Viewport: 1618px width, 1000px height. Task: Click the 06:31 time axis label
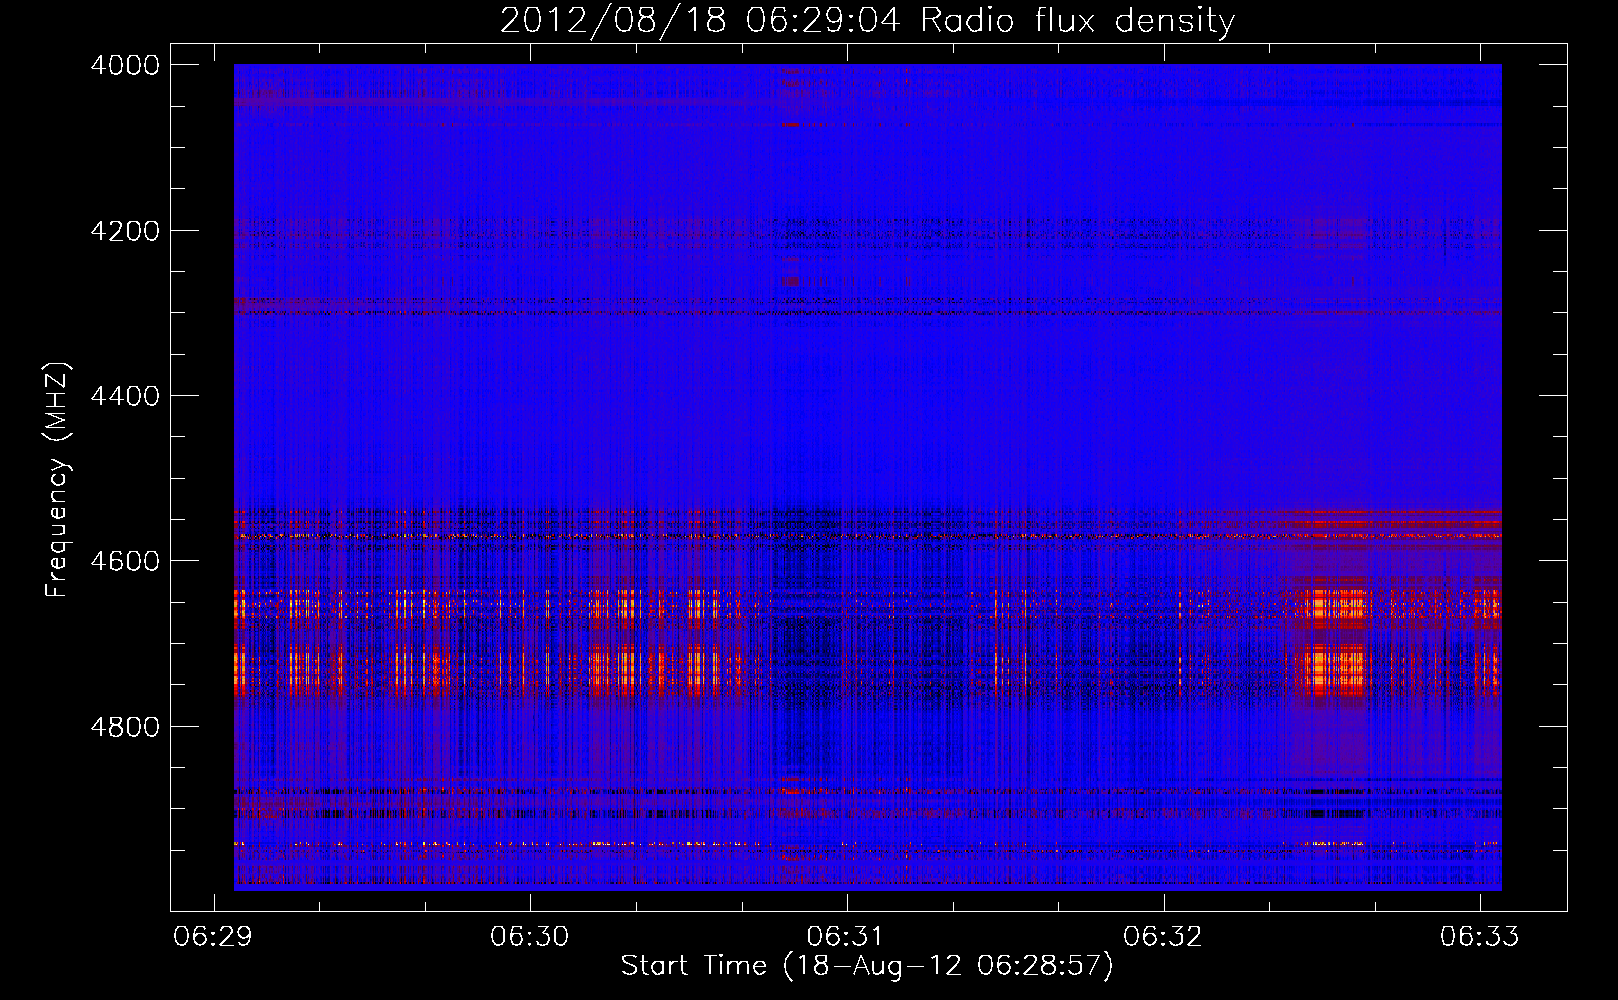point(846,937)
